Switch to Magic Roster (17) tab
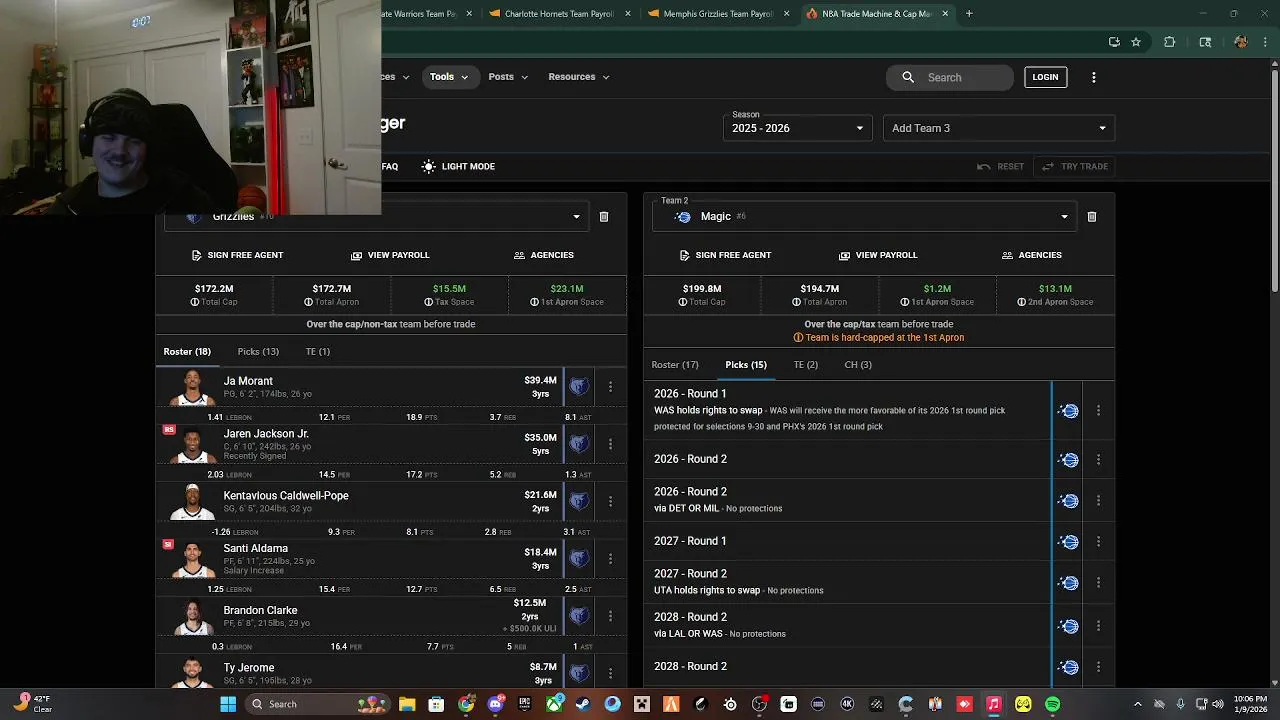This screenshot has height=720, width=1280. pyautogui.click(x=675, y=365)
